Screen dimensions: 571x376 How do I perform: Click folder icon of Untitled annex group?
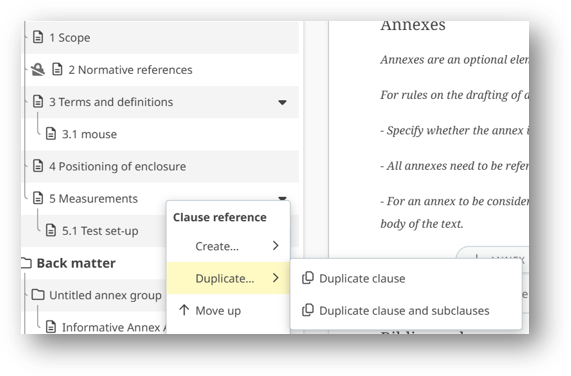38,294
